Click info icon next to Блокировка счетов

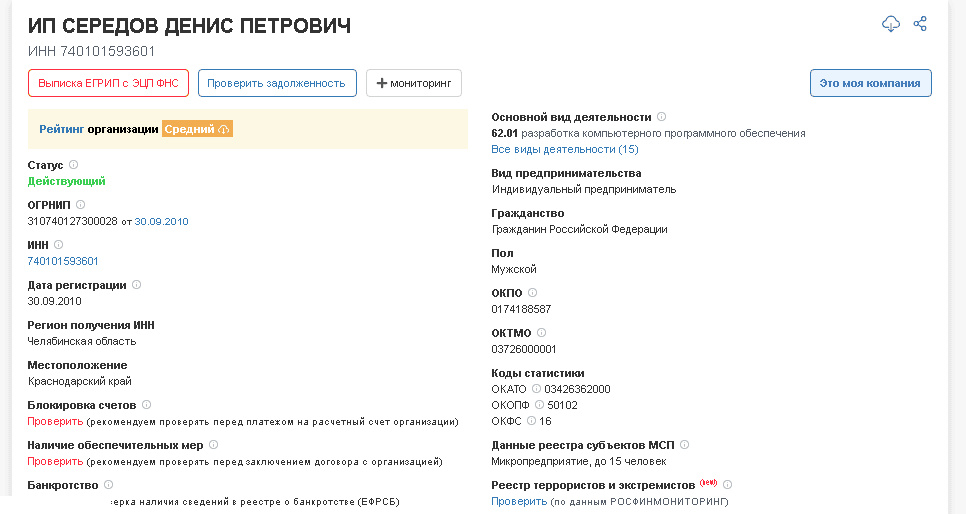coord(147,405)
